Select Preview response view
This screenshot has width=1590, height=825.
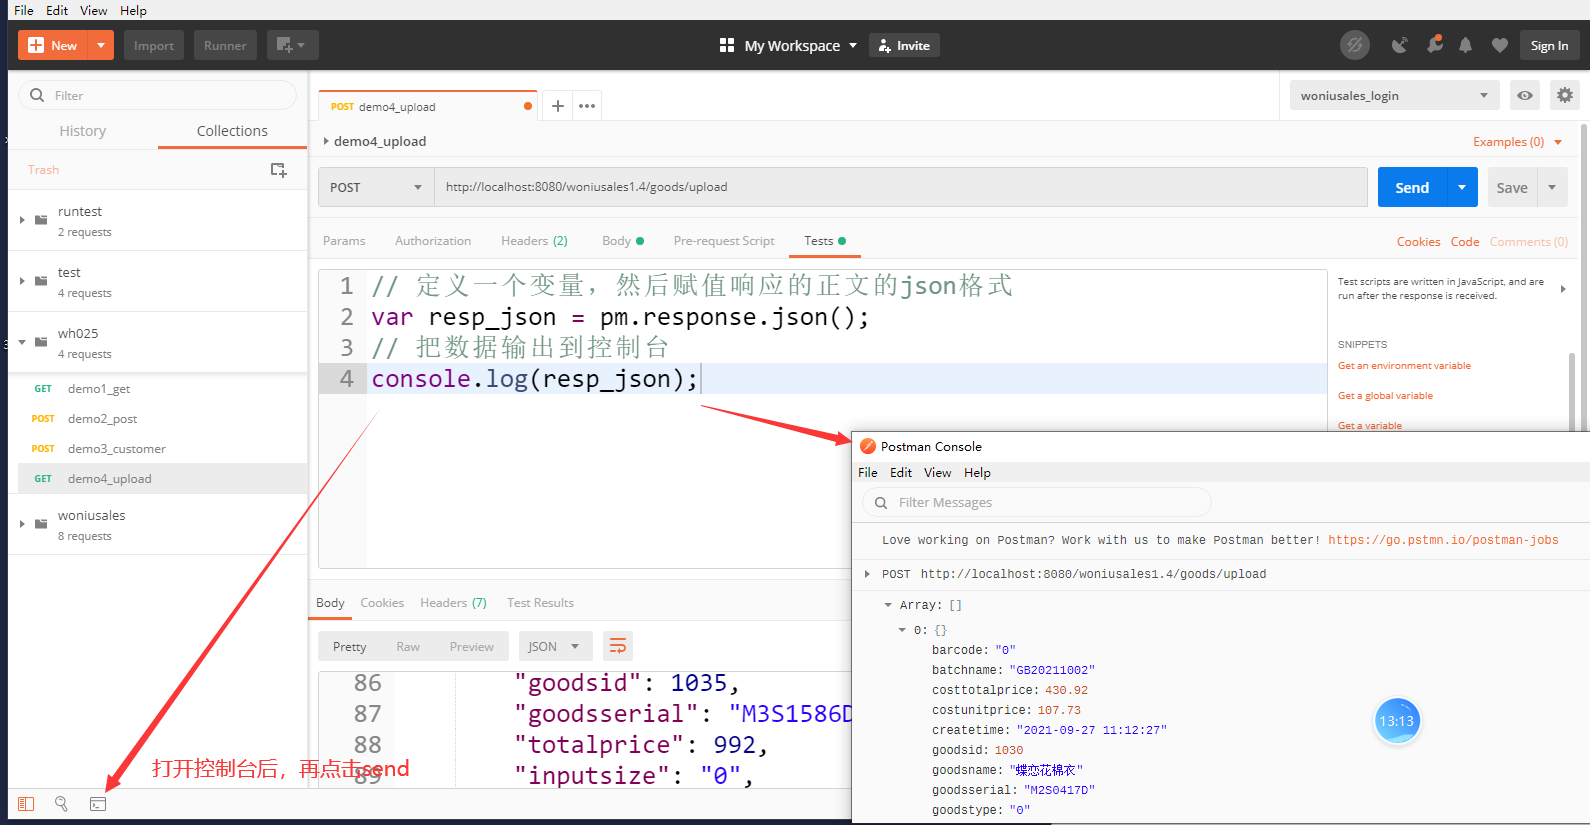(471, 647)
